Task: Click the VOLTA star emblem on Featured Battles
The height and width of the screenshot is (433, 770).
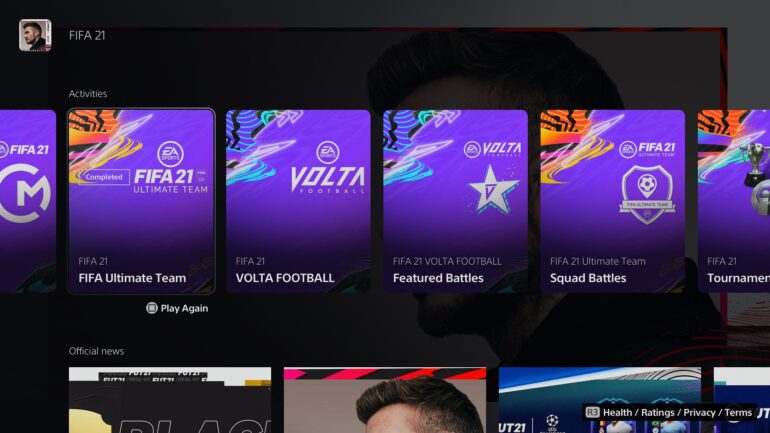Action: tap(493, 189)
